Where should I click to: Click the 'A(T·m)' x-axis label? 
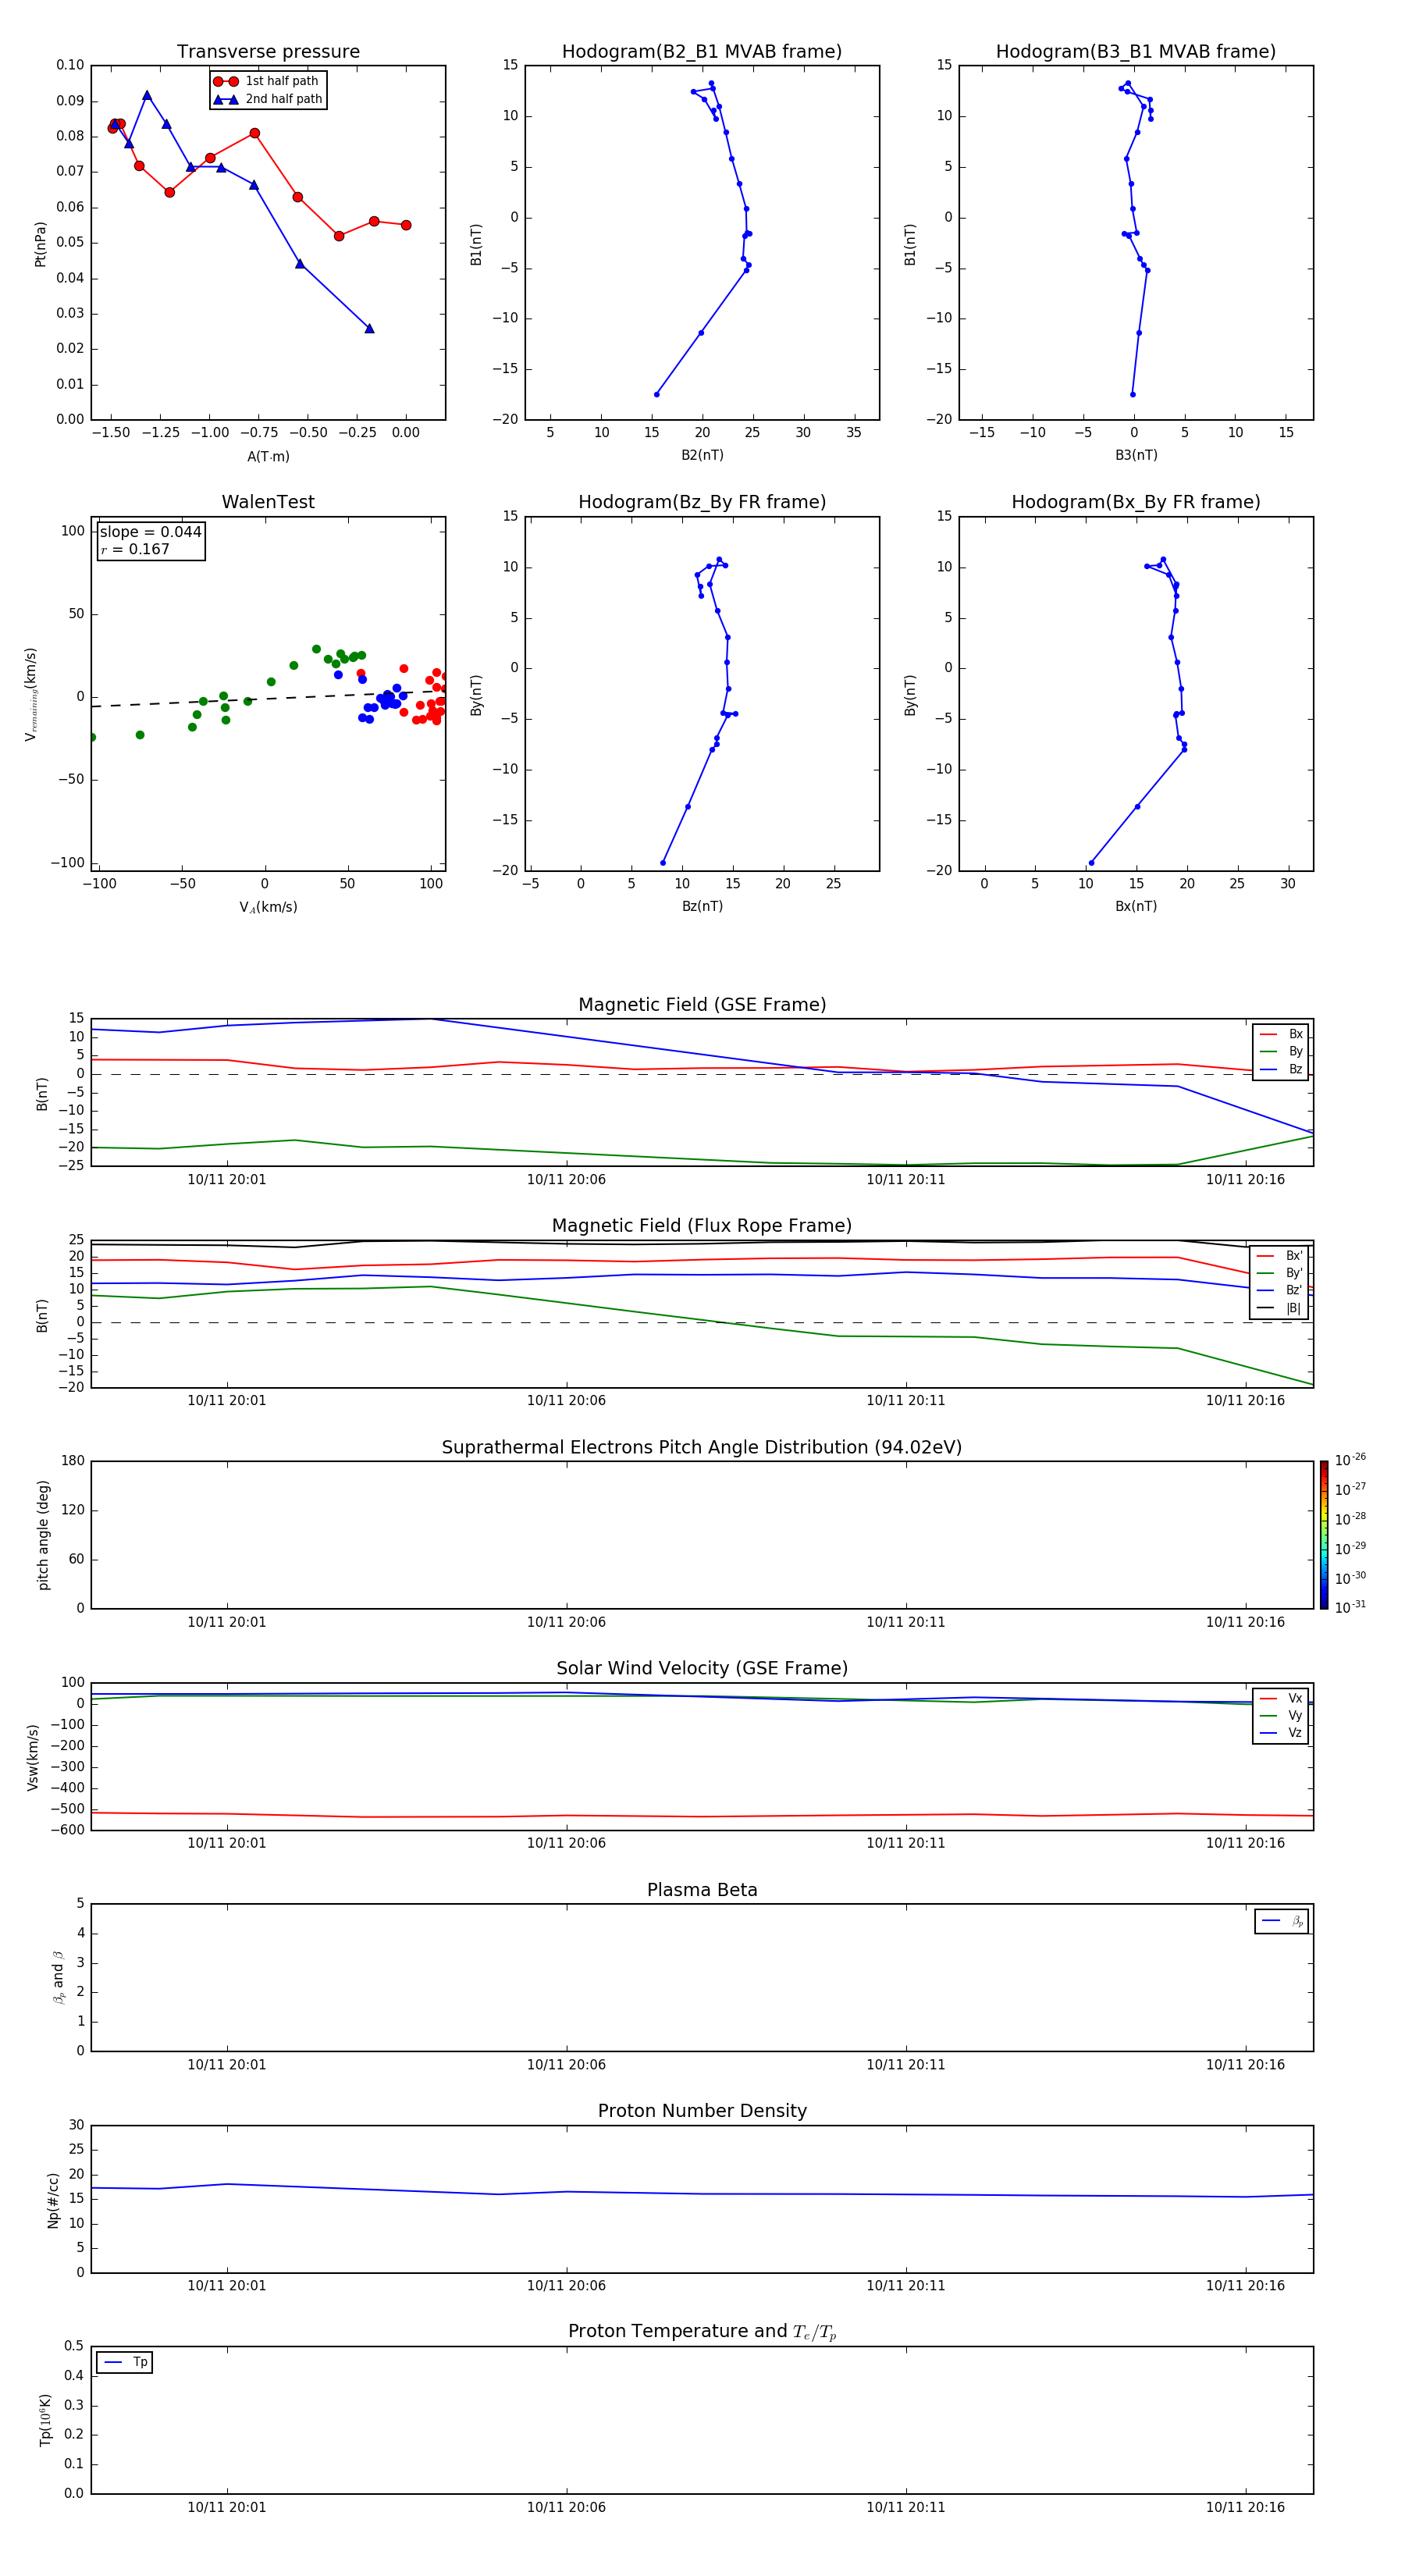(268, 456)
